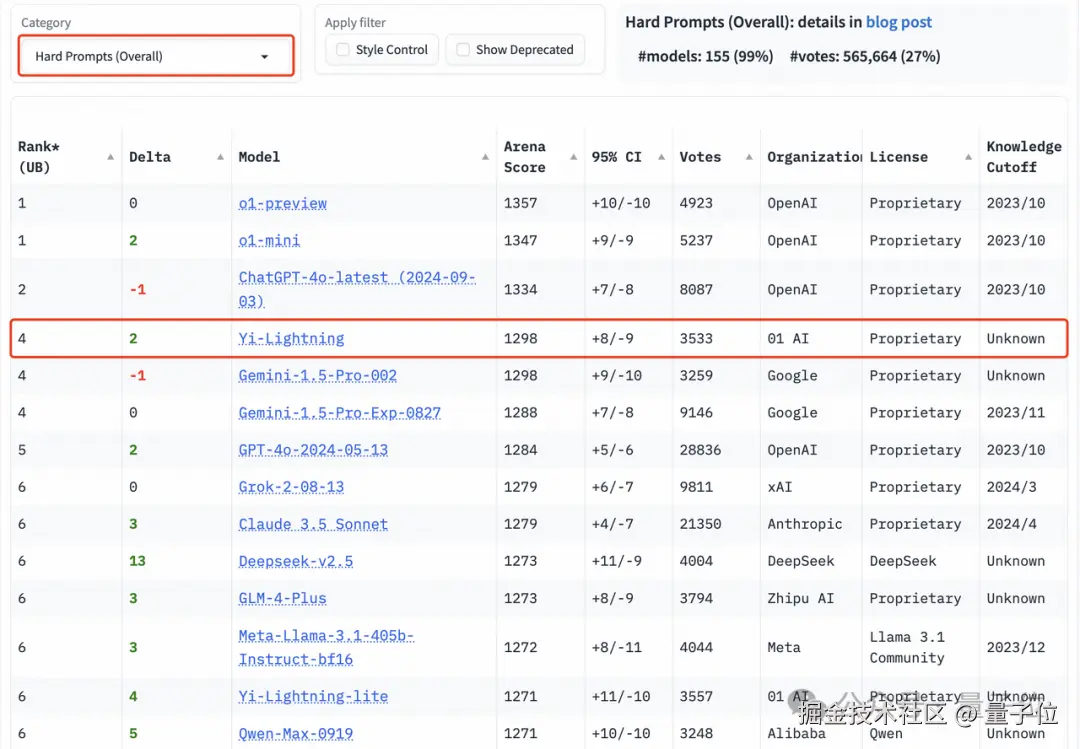Sort by Rank (UB) column arrow
The image size is (1080, 749).
click(x=110, y=157)
